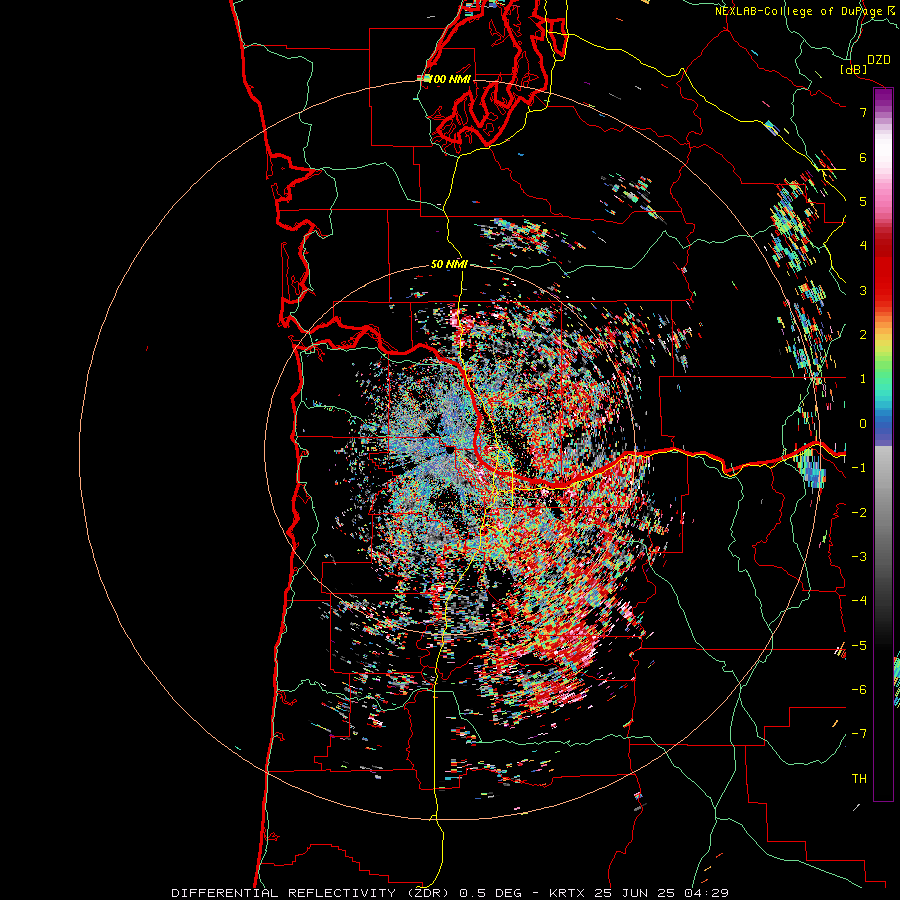900x900 pixels.
Task: Click the '-5' value on color scale
Action: point(859,646)
